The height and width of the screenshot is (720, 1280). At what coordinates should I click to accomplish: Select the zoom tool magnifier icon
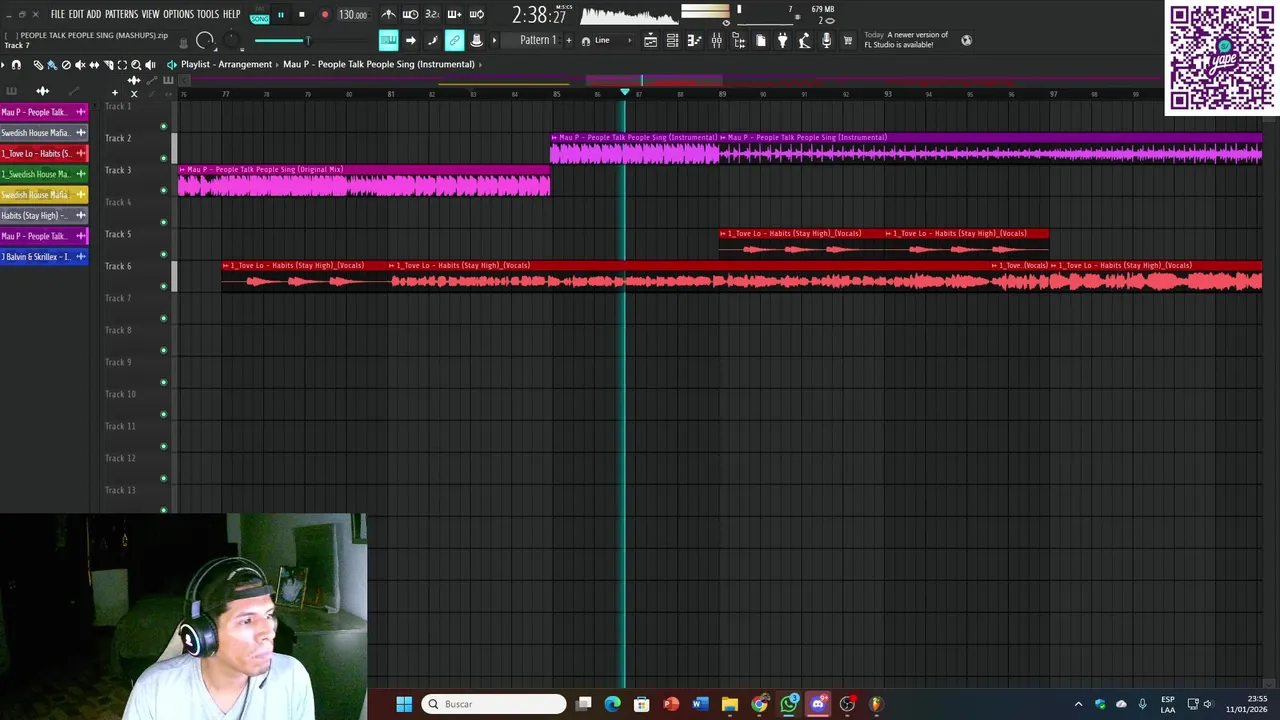(x=136, y=64)
